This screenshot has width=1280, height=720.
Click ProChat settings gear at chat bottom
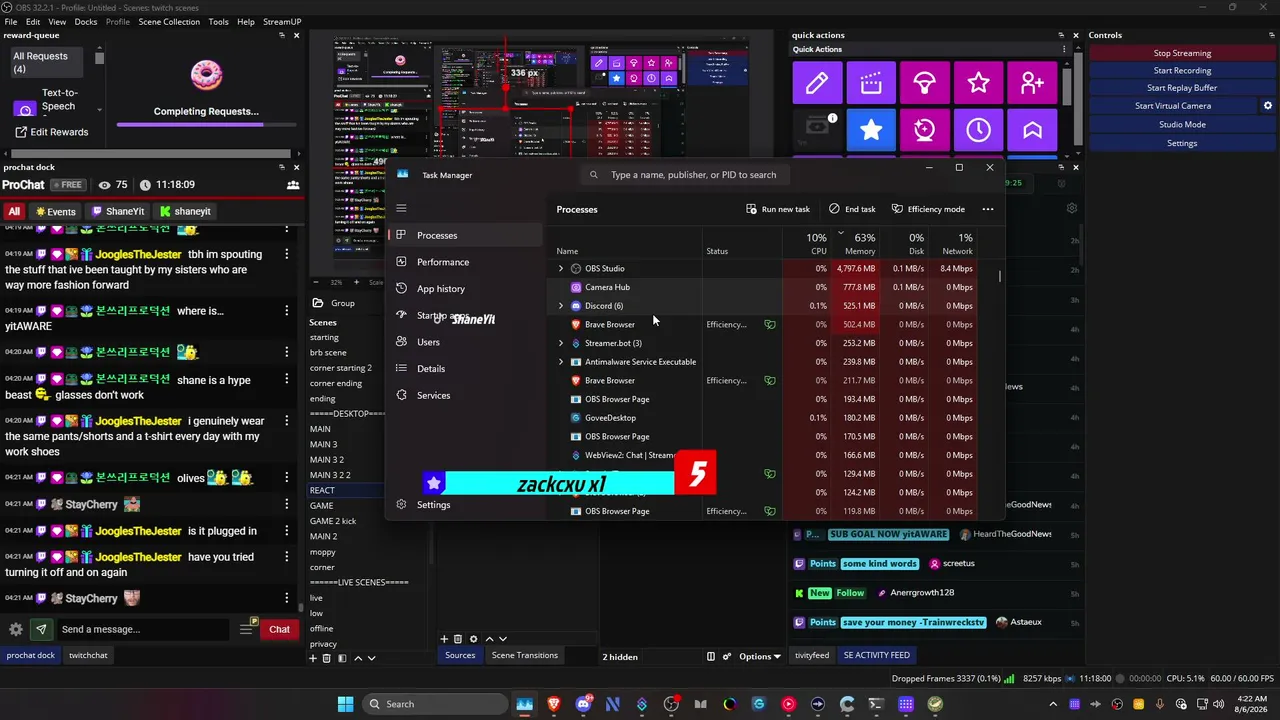pyautogui.click(x=16, y=629)
